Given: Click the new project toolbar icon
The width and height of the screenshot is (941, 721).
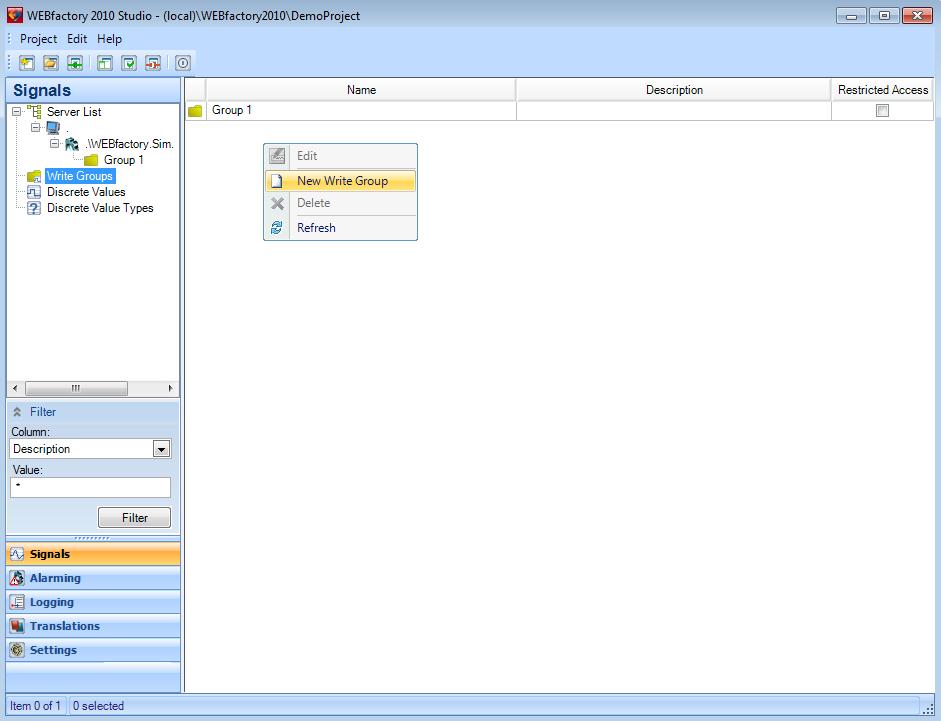Looking at the screenshot, I should (x=27, y=63).
